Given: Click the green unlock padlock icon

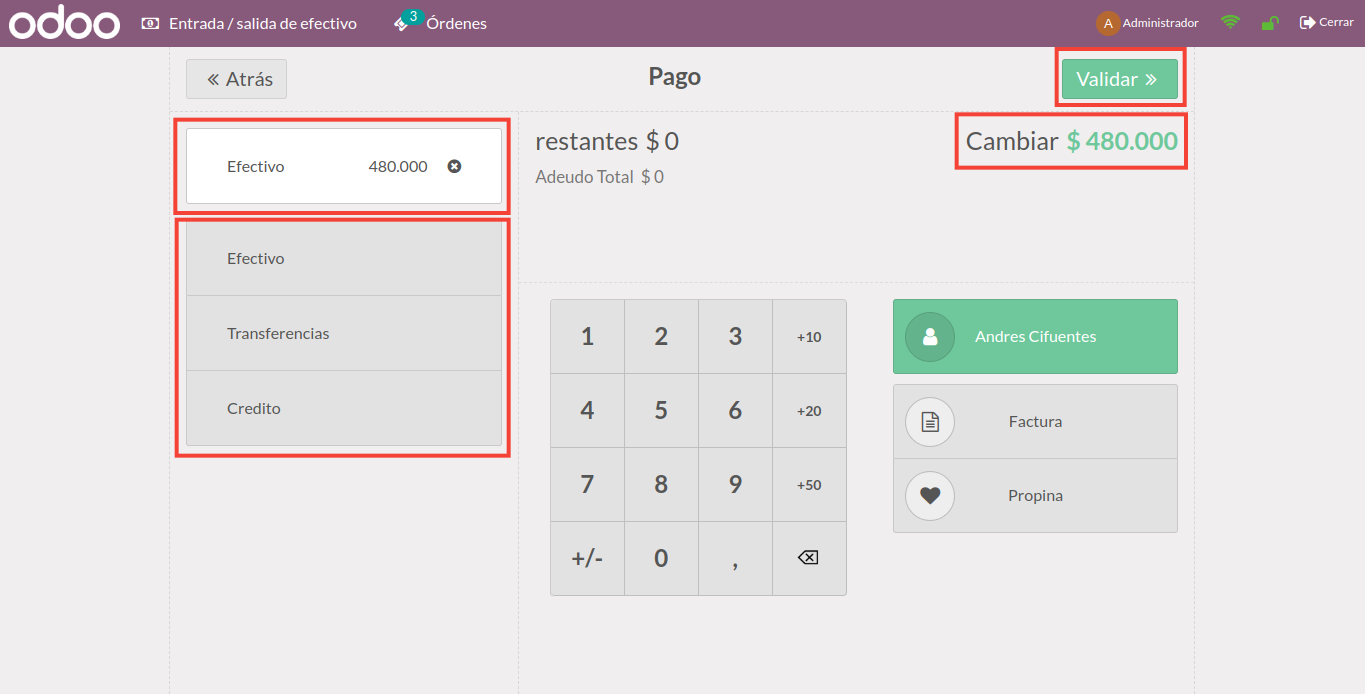Looking at the screenshot, I should [x=1269, y=23].
